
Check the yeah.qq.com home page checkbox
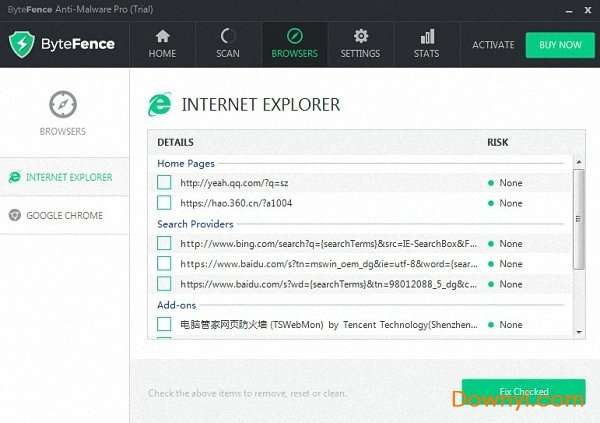point(164,183)
